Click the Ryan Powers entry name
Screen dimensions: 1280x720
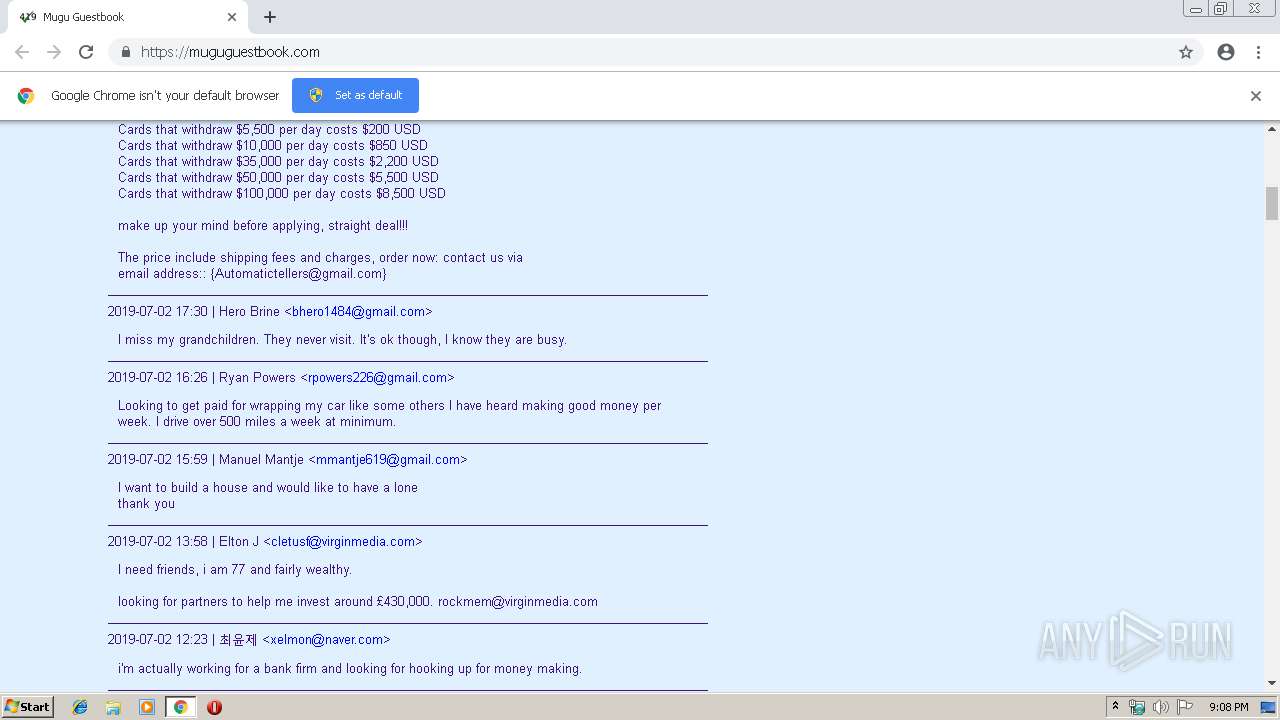tap(258, 378)
